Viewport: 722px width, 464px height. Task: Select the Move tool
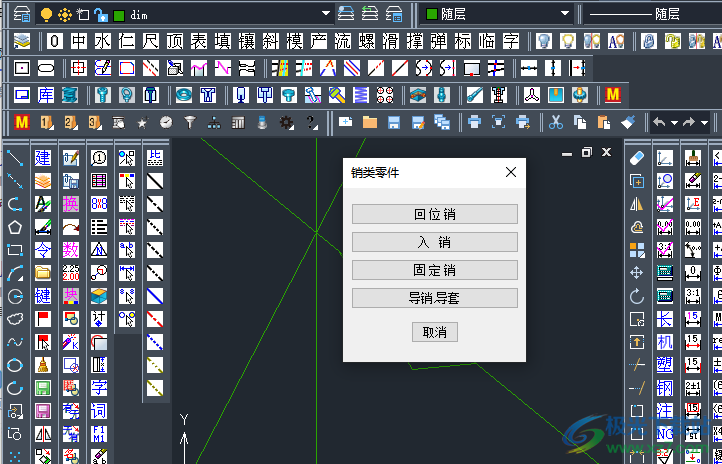tap(637, 273)
